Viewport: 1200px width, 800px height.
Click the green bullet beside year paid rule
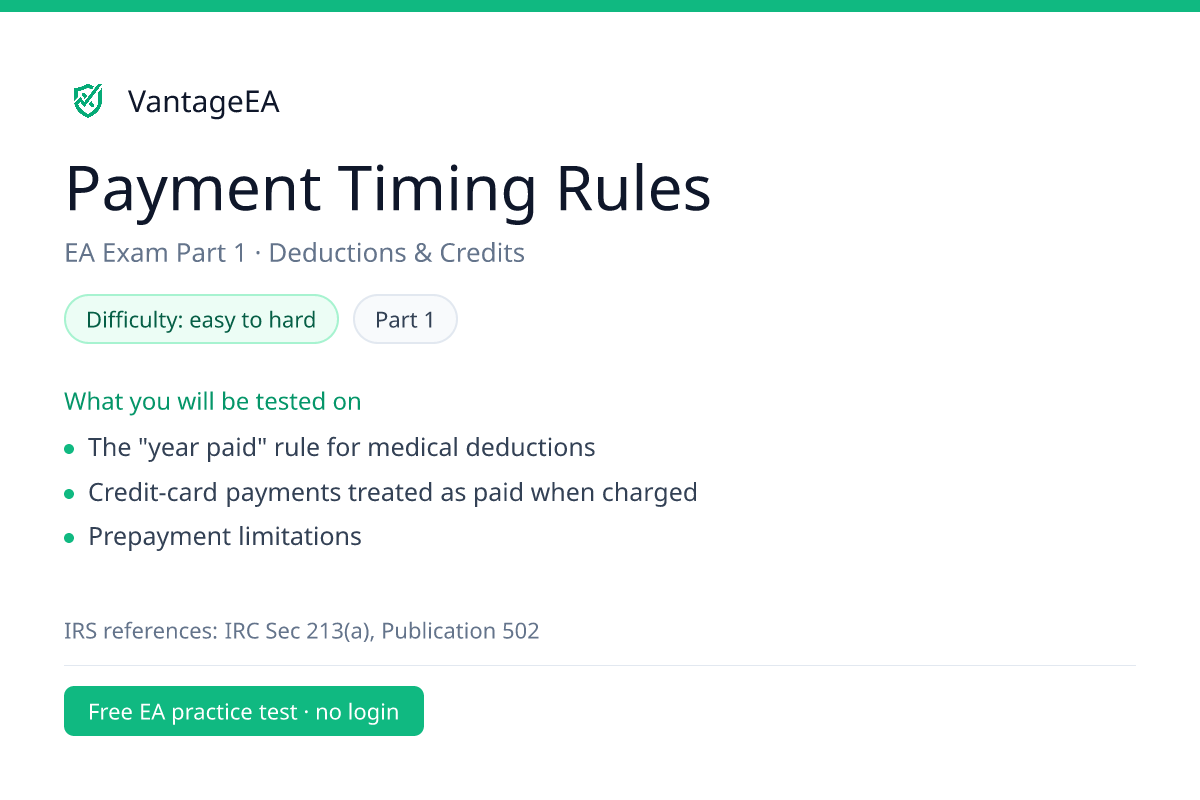(x=69, y=449)
